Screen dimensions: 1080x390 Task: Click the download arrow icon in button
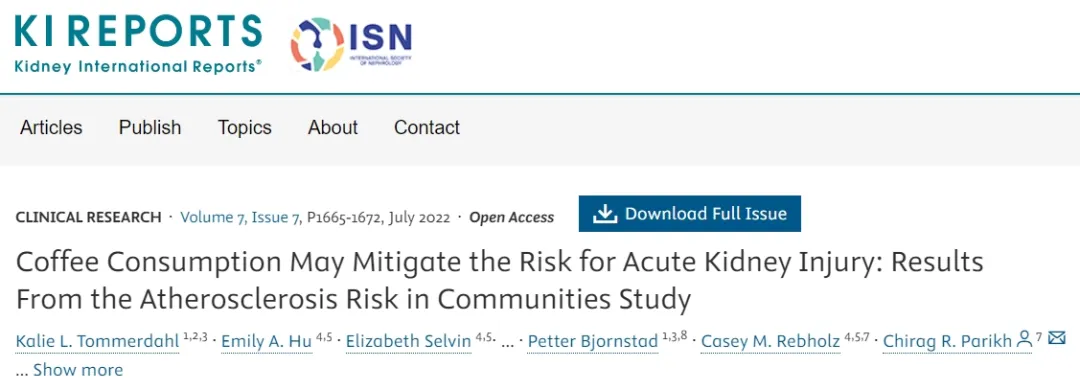coord(604,214)
